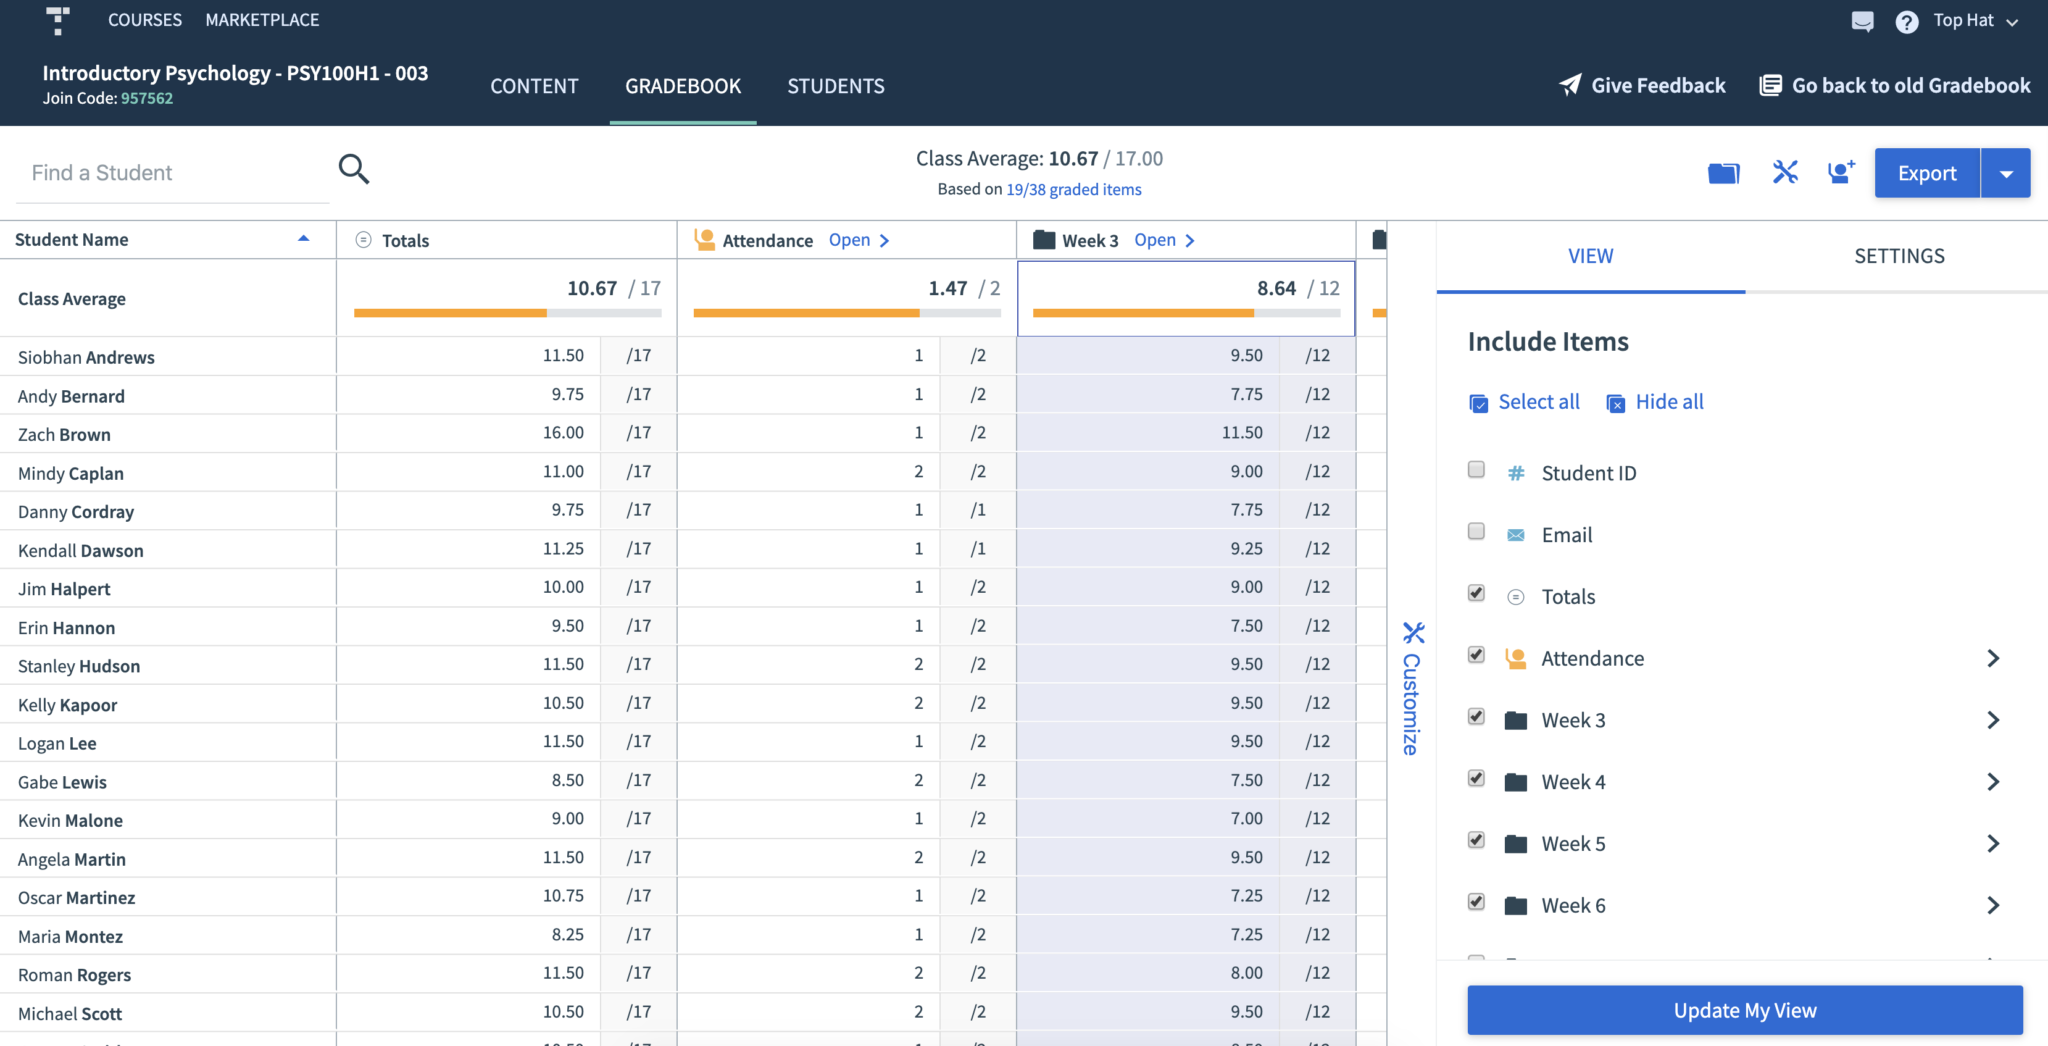The width and height of the screenshot is (2048, 1046).
Task: Click the Week 5 folder icon in panel
Action: pos(1516,844)
